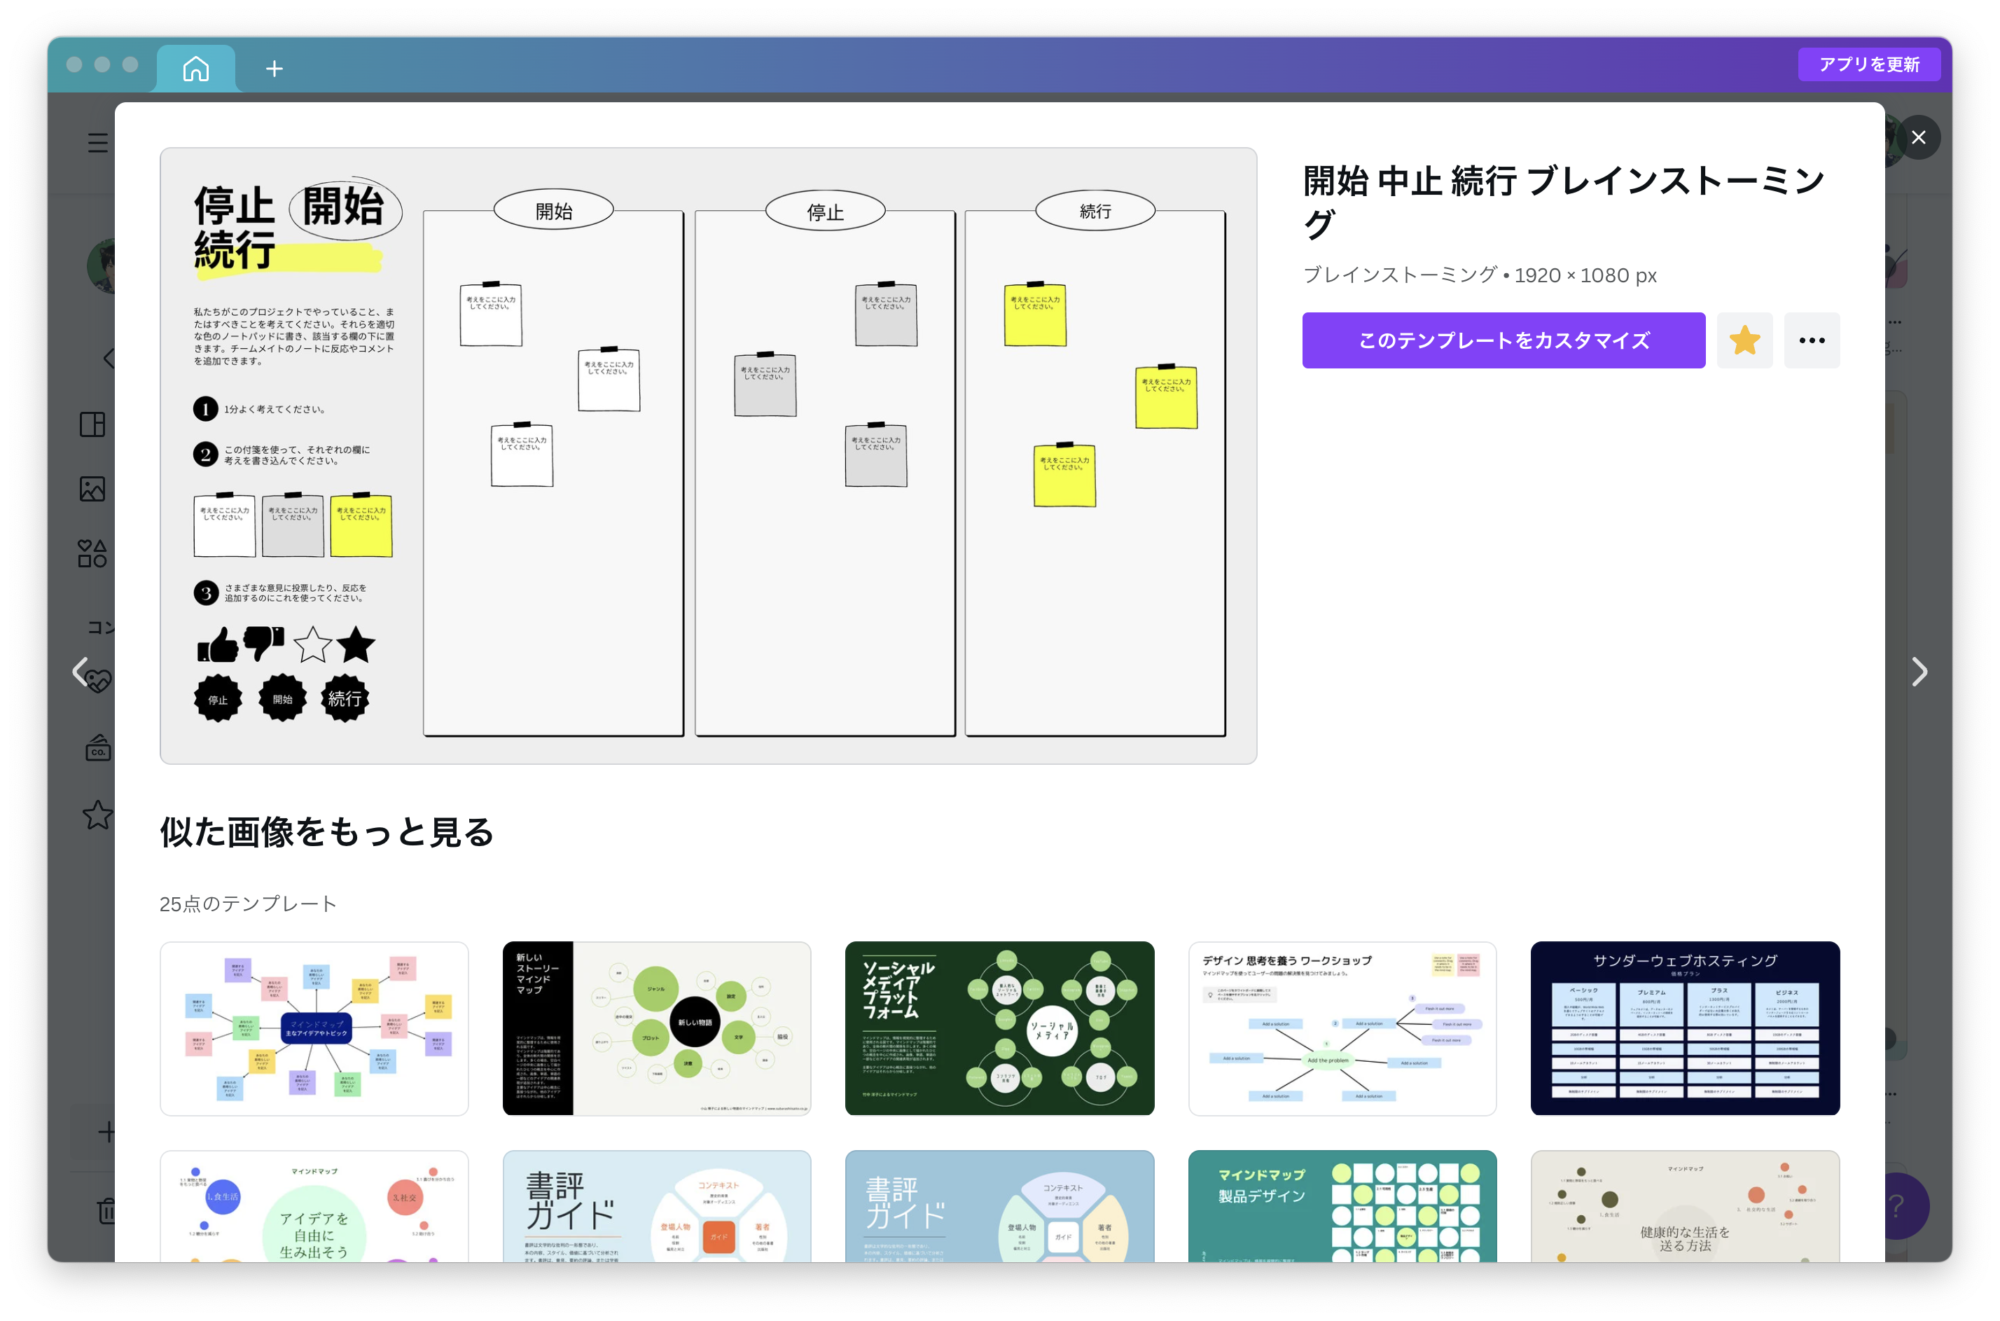Open the Home tab
2000x1321 pixels.
tap(196, 68)
